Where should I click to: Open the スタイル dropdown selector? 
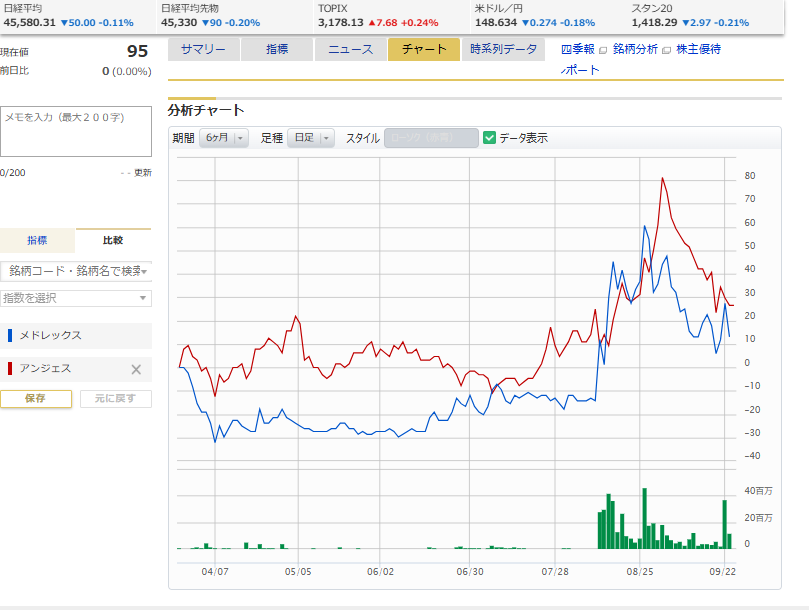431,139
